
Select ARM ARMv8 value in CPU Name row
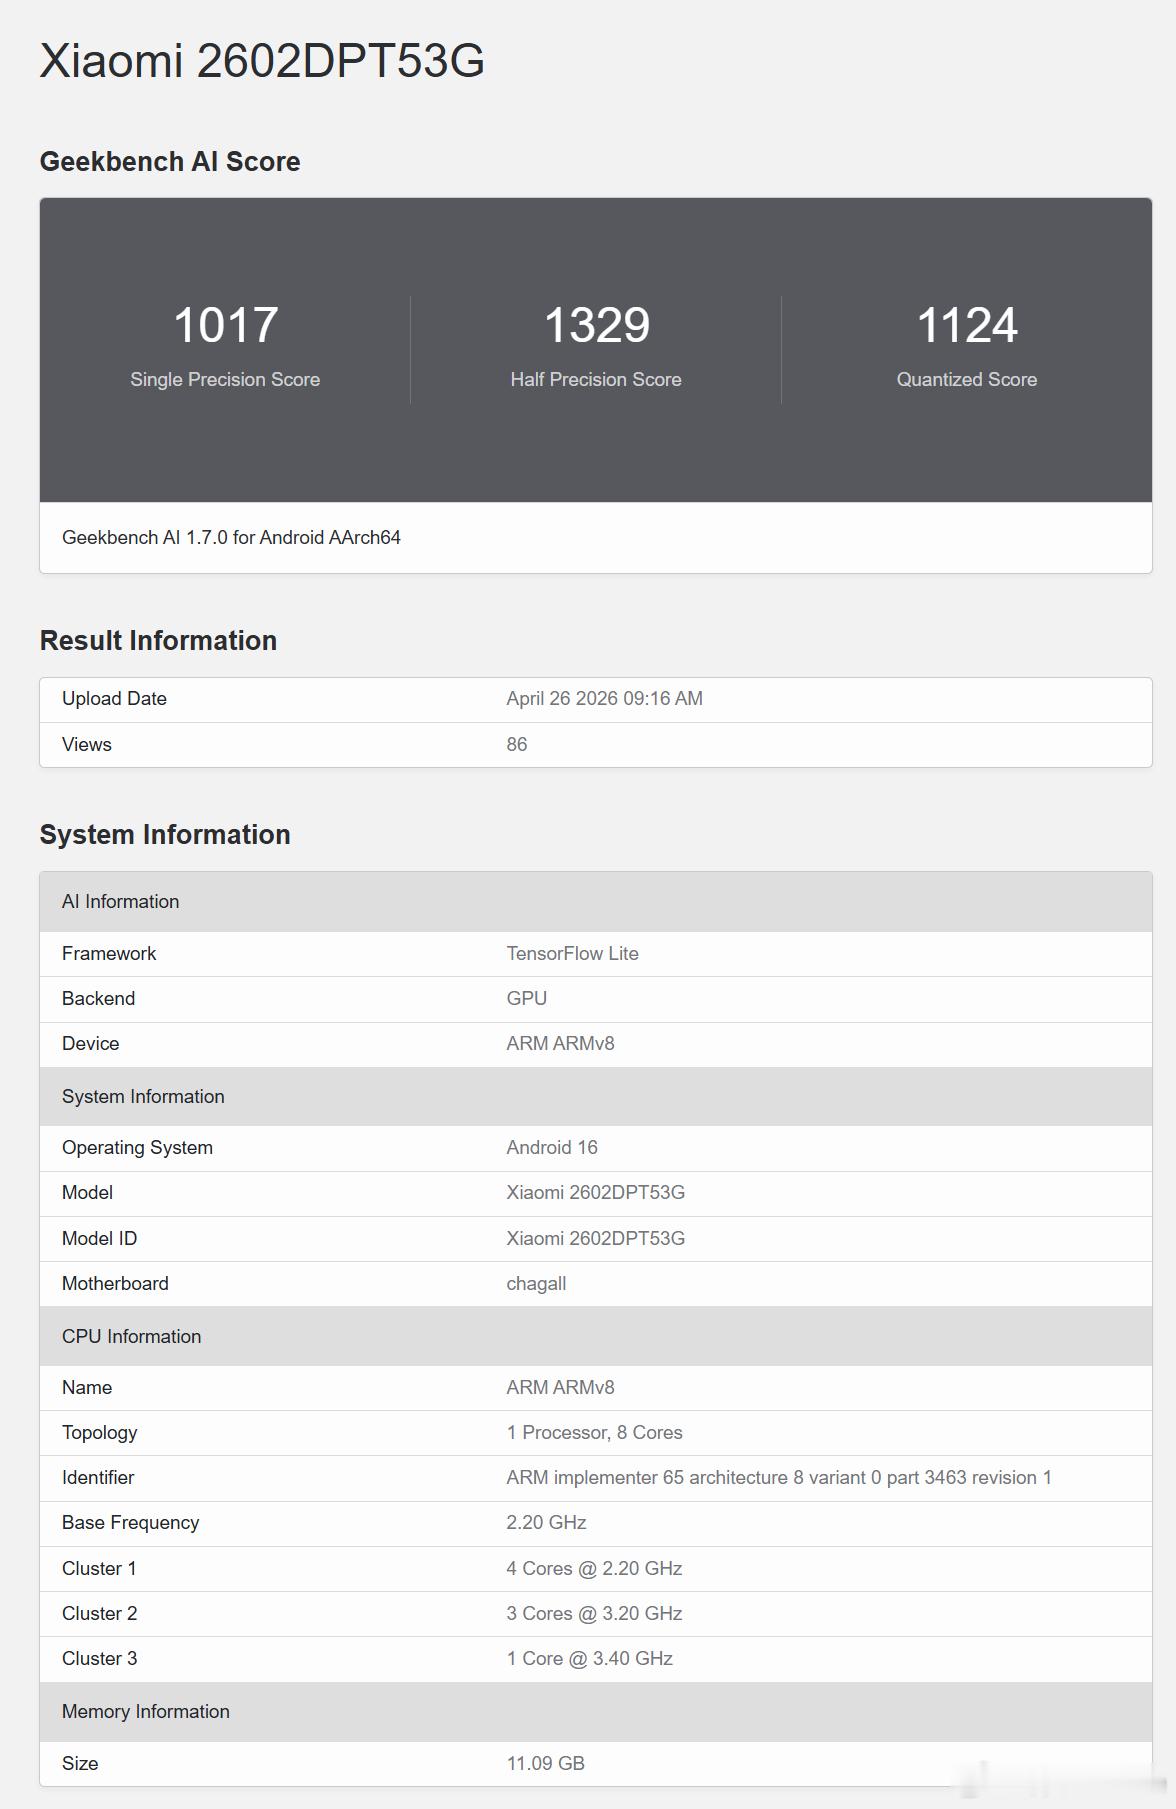tap(560, 1387)
